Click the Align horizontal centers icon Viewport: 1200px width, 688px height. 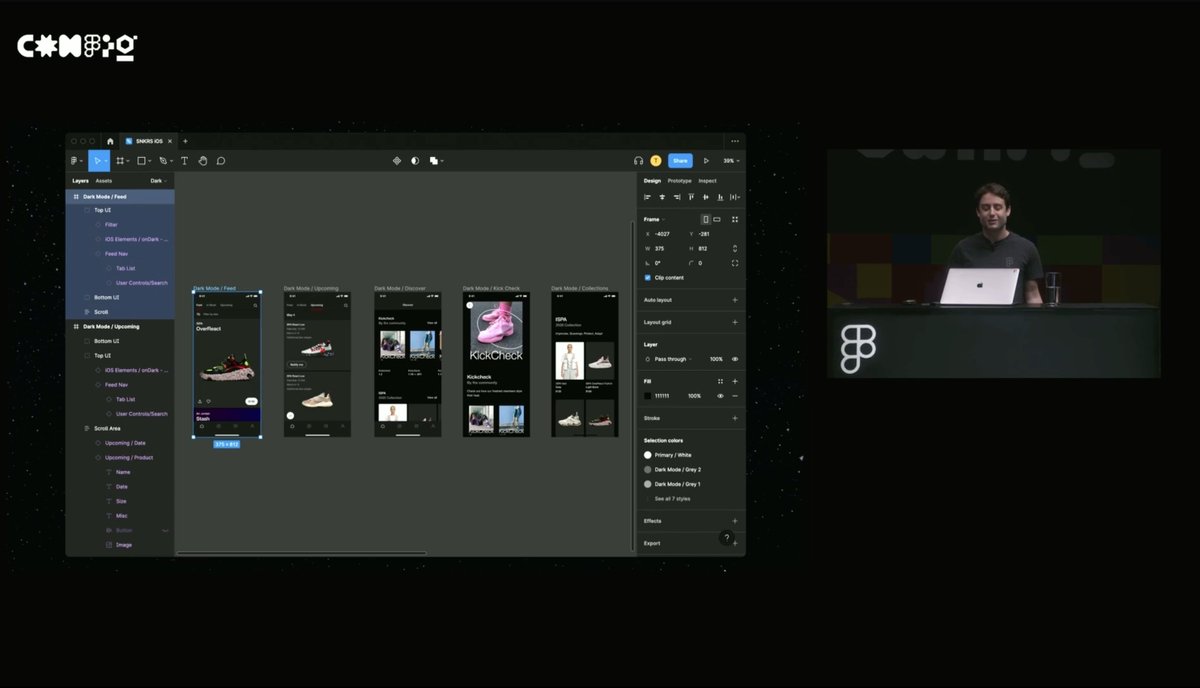pos(661,197)
